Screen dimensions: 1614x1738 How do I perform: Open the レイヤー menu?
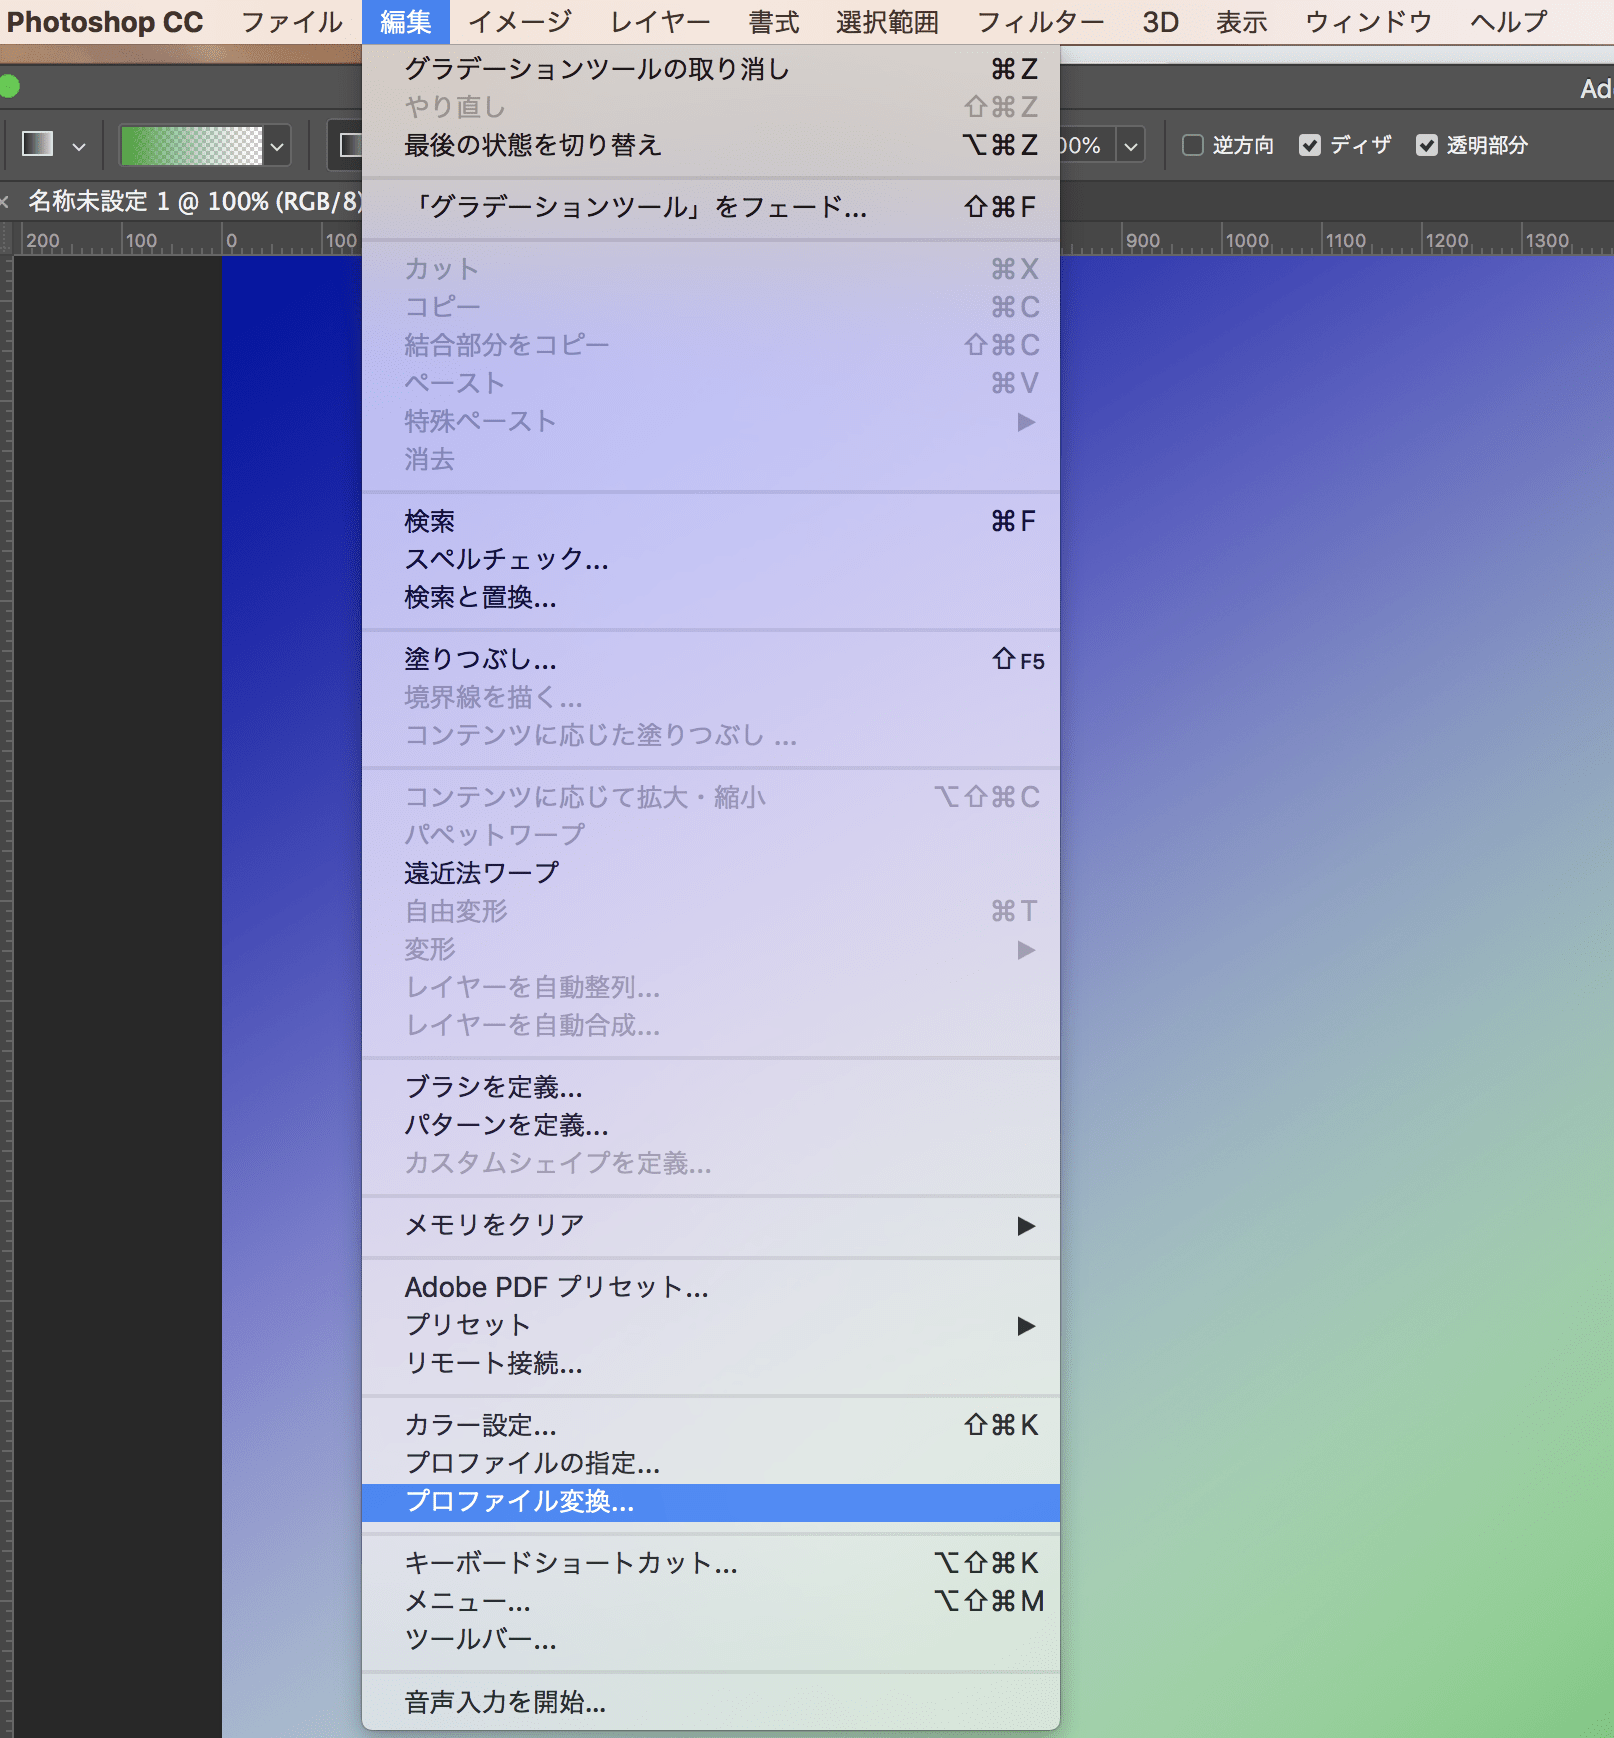(660, 22)
